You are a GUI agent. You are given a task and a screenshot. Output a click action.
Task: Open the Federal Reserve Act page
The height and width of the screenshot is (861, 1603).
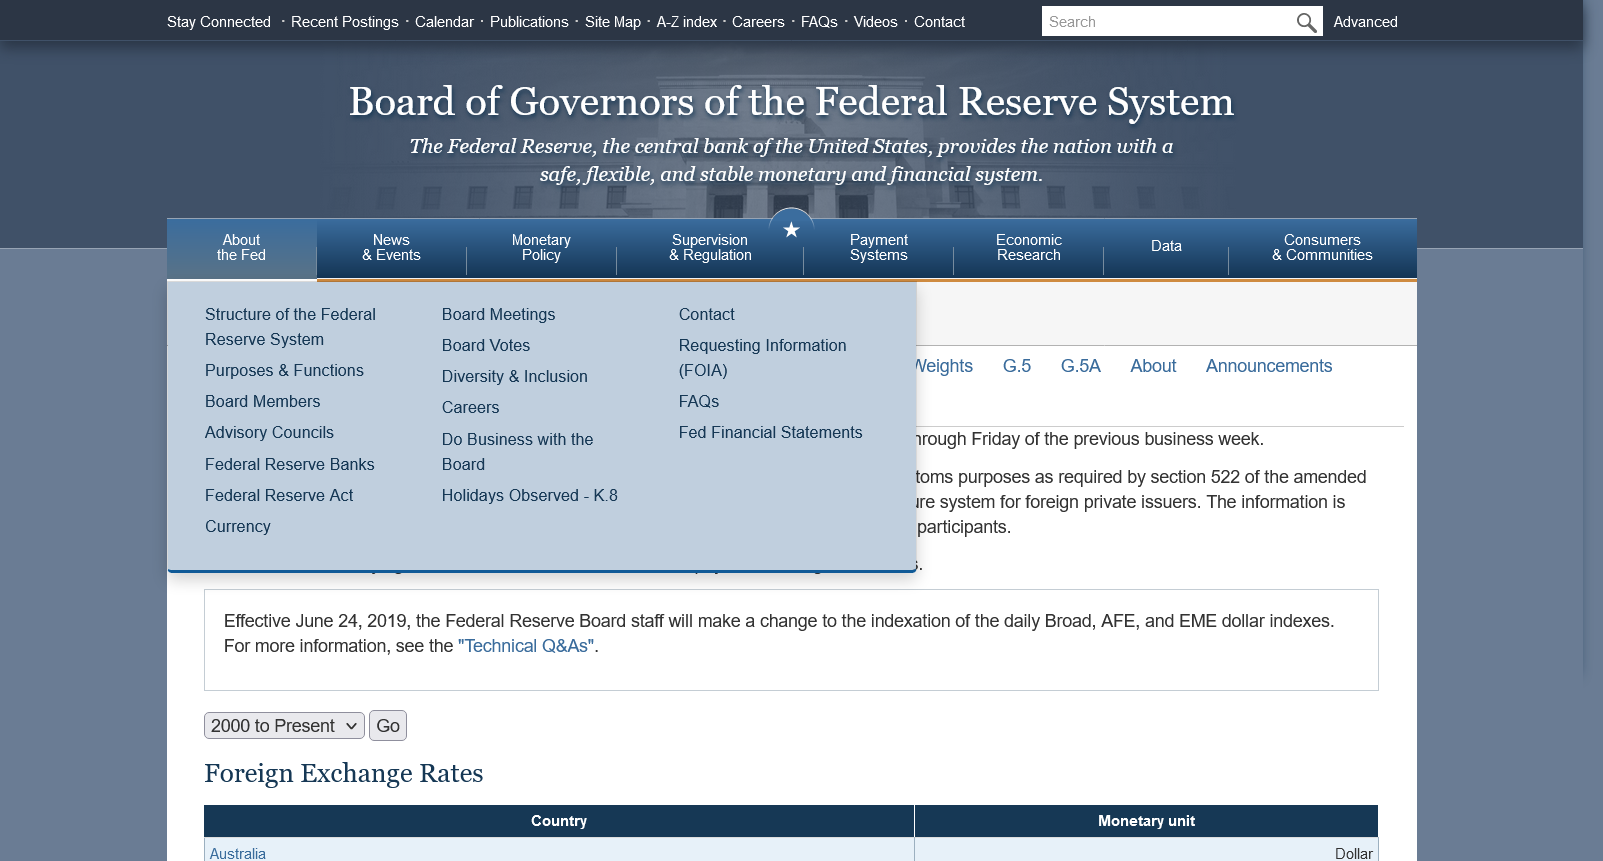pyautogui.click(x=279, y=496)
